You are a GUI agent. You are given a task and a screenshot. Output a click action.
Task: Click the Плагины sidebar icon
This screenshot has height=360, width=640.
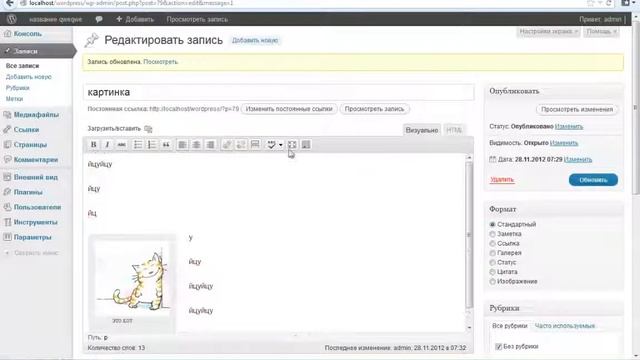pos(7,192)
